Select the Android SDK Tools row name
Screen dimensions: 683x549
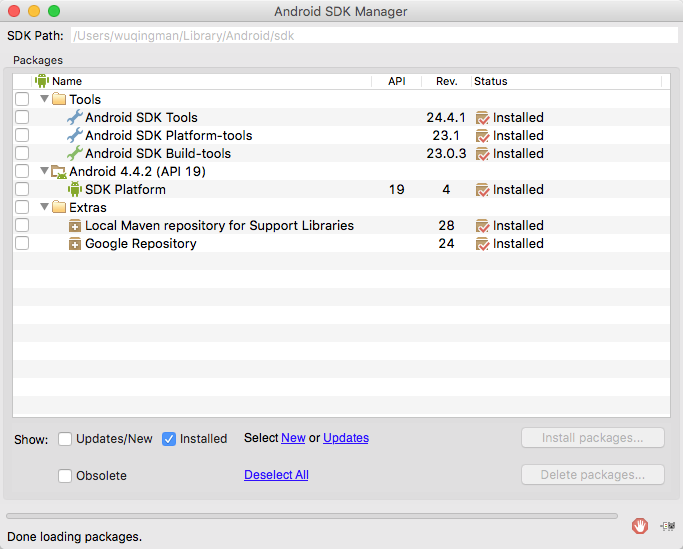tap(141, 117)
